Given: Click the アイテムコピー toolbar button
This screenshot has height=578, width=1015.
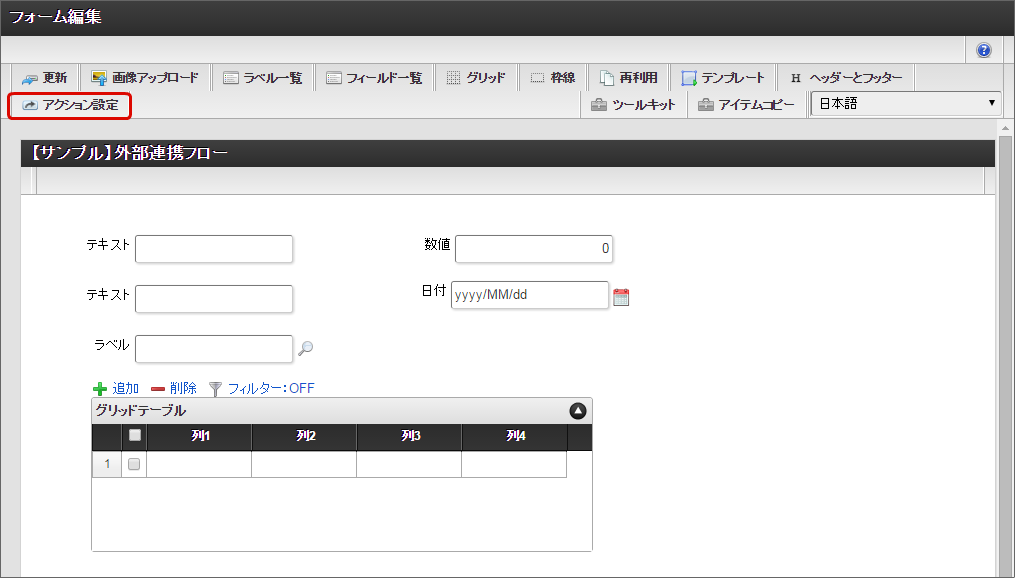Looking at the screenshot, I should tap(746, 105).
